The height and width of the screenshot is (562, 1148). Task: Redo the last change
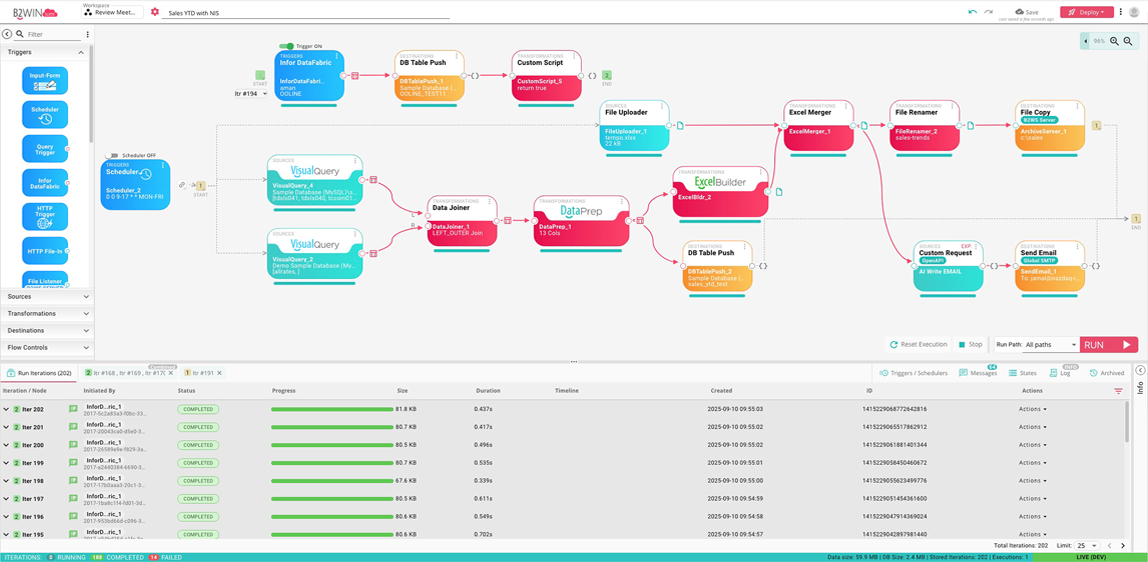click(x=988, y=12)
